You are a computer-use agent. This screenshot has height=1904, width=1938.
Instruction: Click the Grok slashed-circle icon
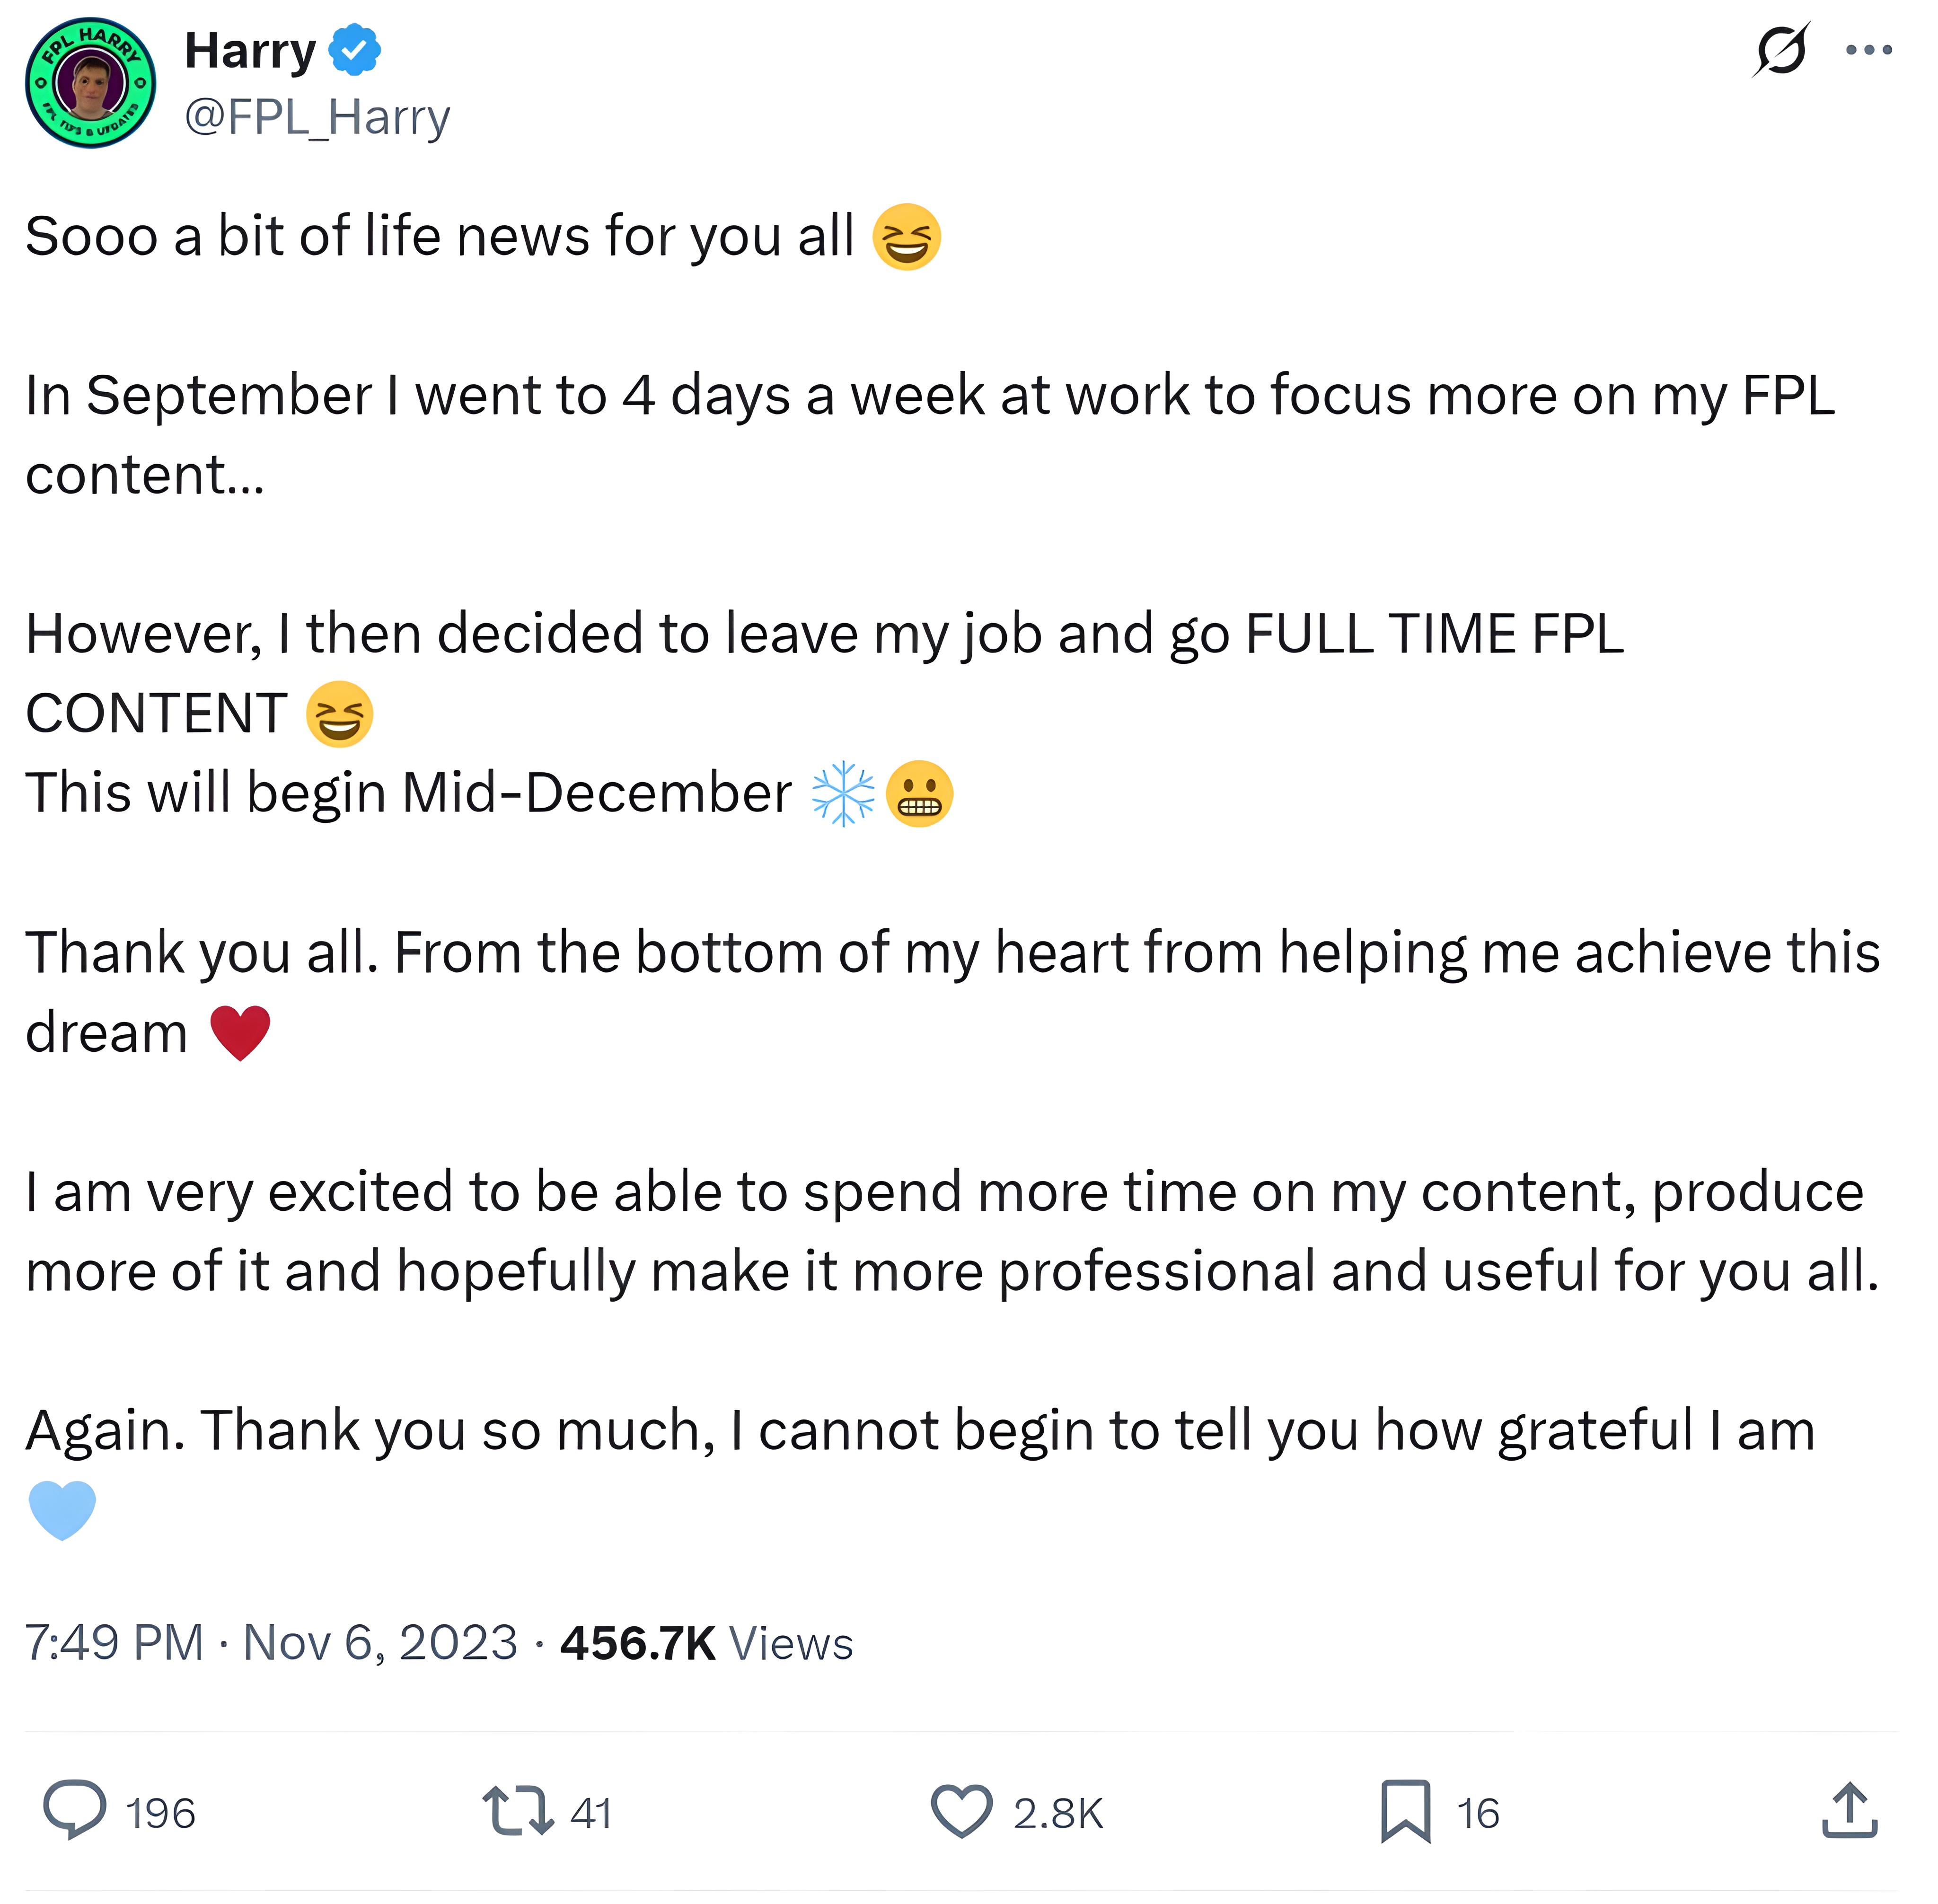(x=1781, y=49)
